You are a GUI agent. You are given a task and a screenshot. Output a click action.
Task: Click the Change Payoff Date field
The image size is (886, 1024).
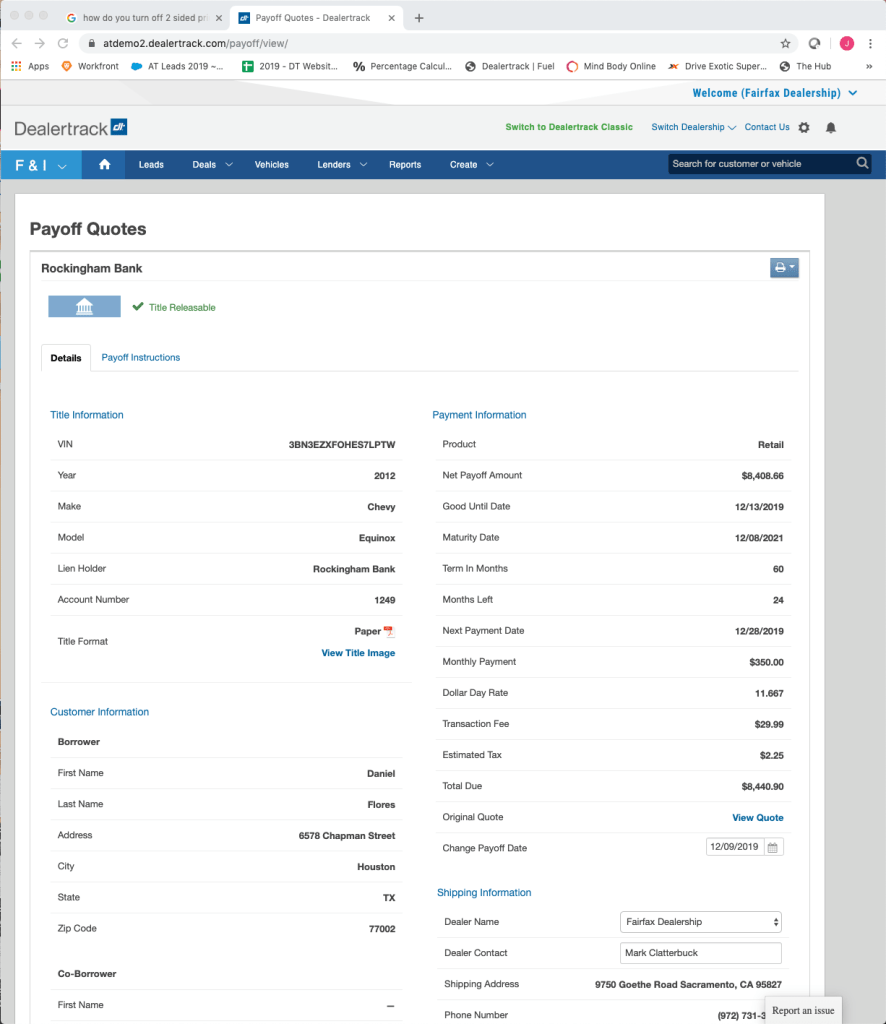735,847
